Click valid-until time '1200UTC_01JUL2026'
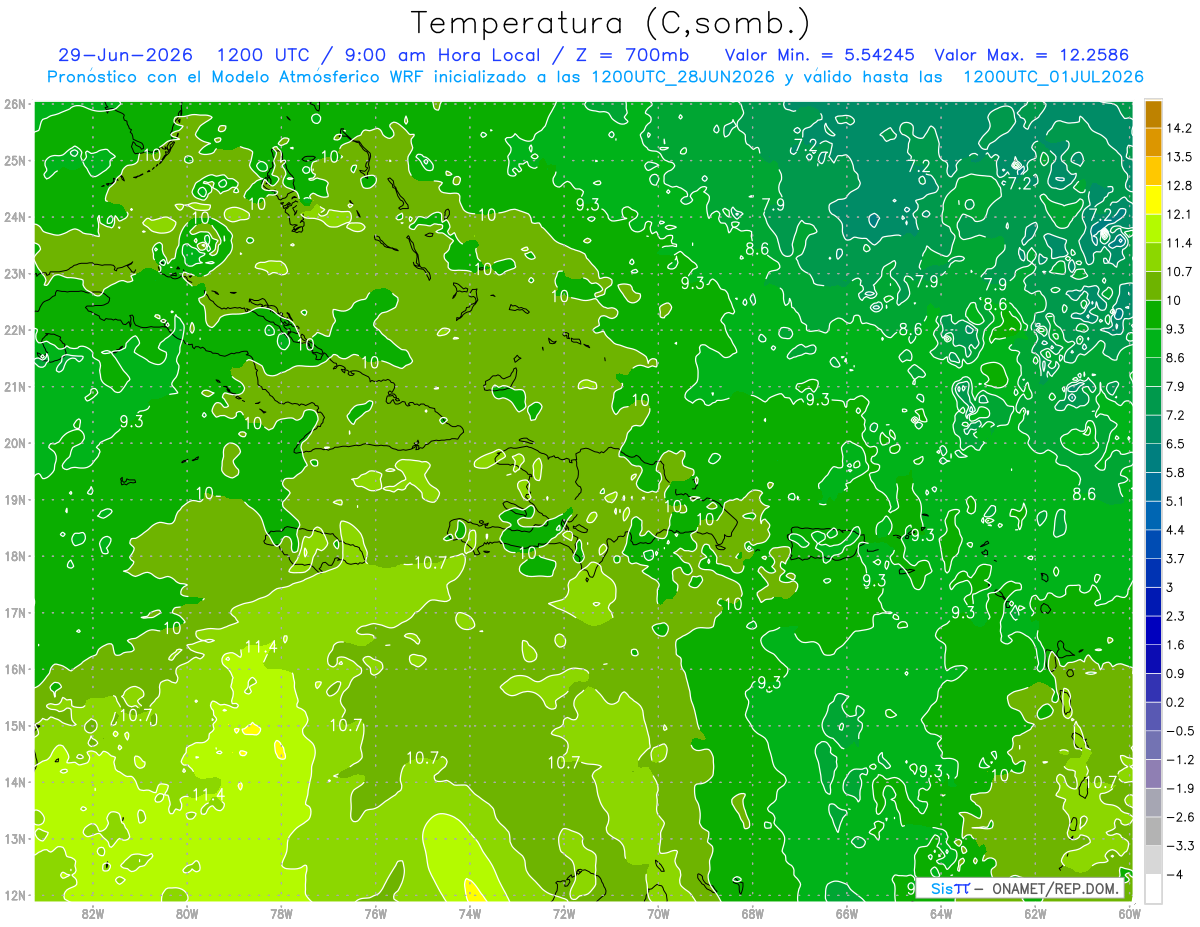This screenshot has width=1200, height=927. click(x=1053, y=77)
